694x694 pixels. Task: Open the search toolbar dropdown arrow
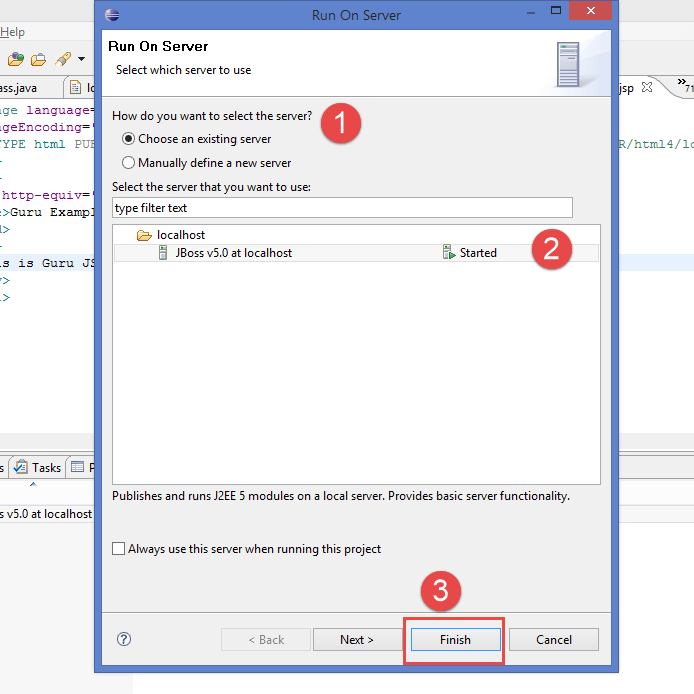pyautogui.click(x=81, y=60)
